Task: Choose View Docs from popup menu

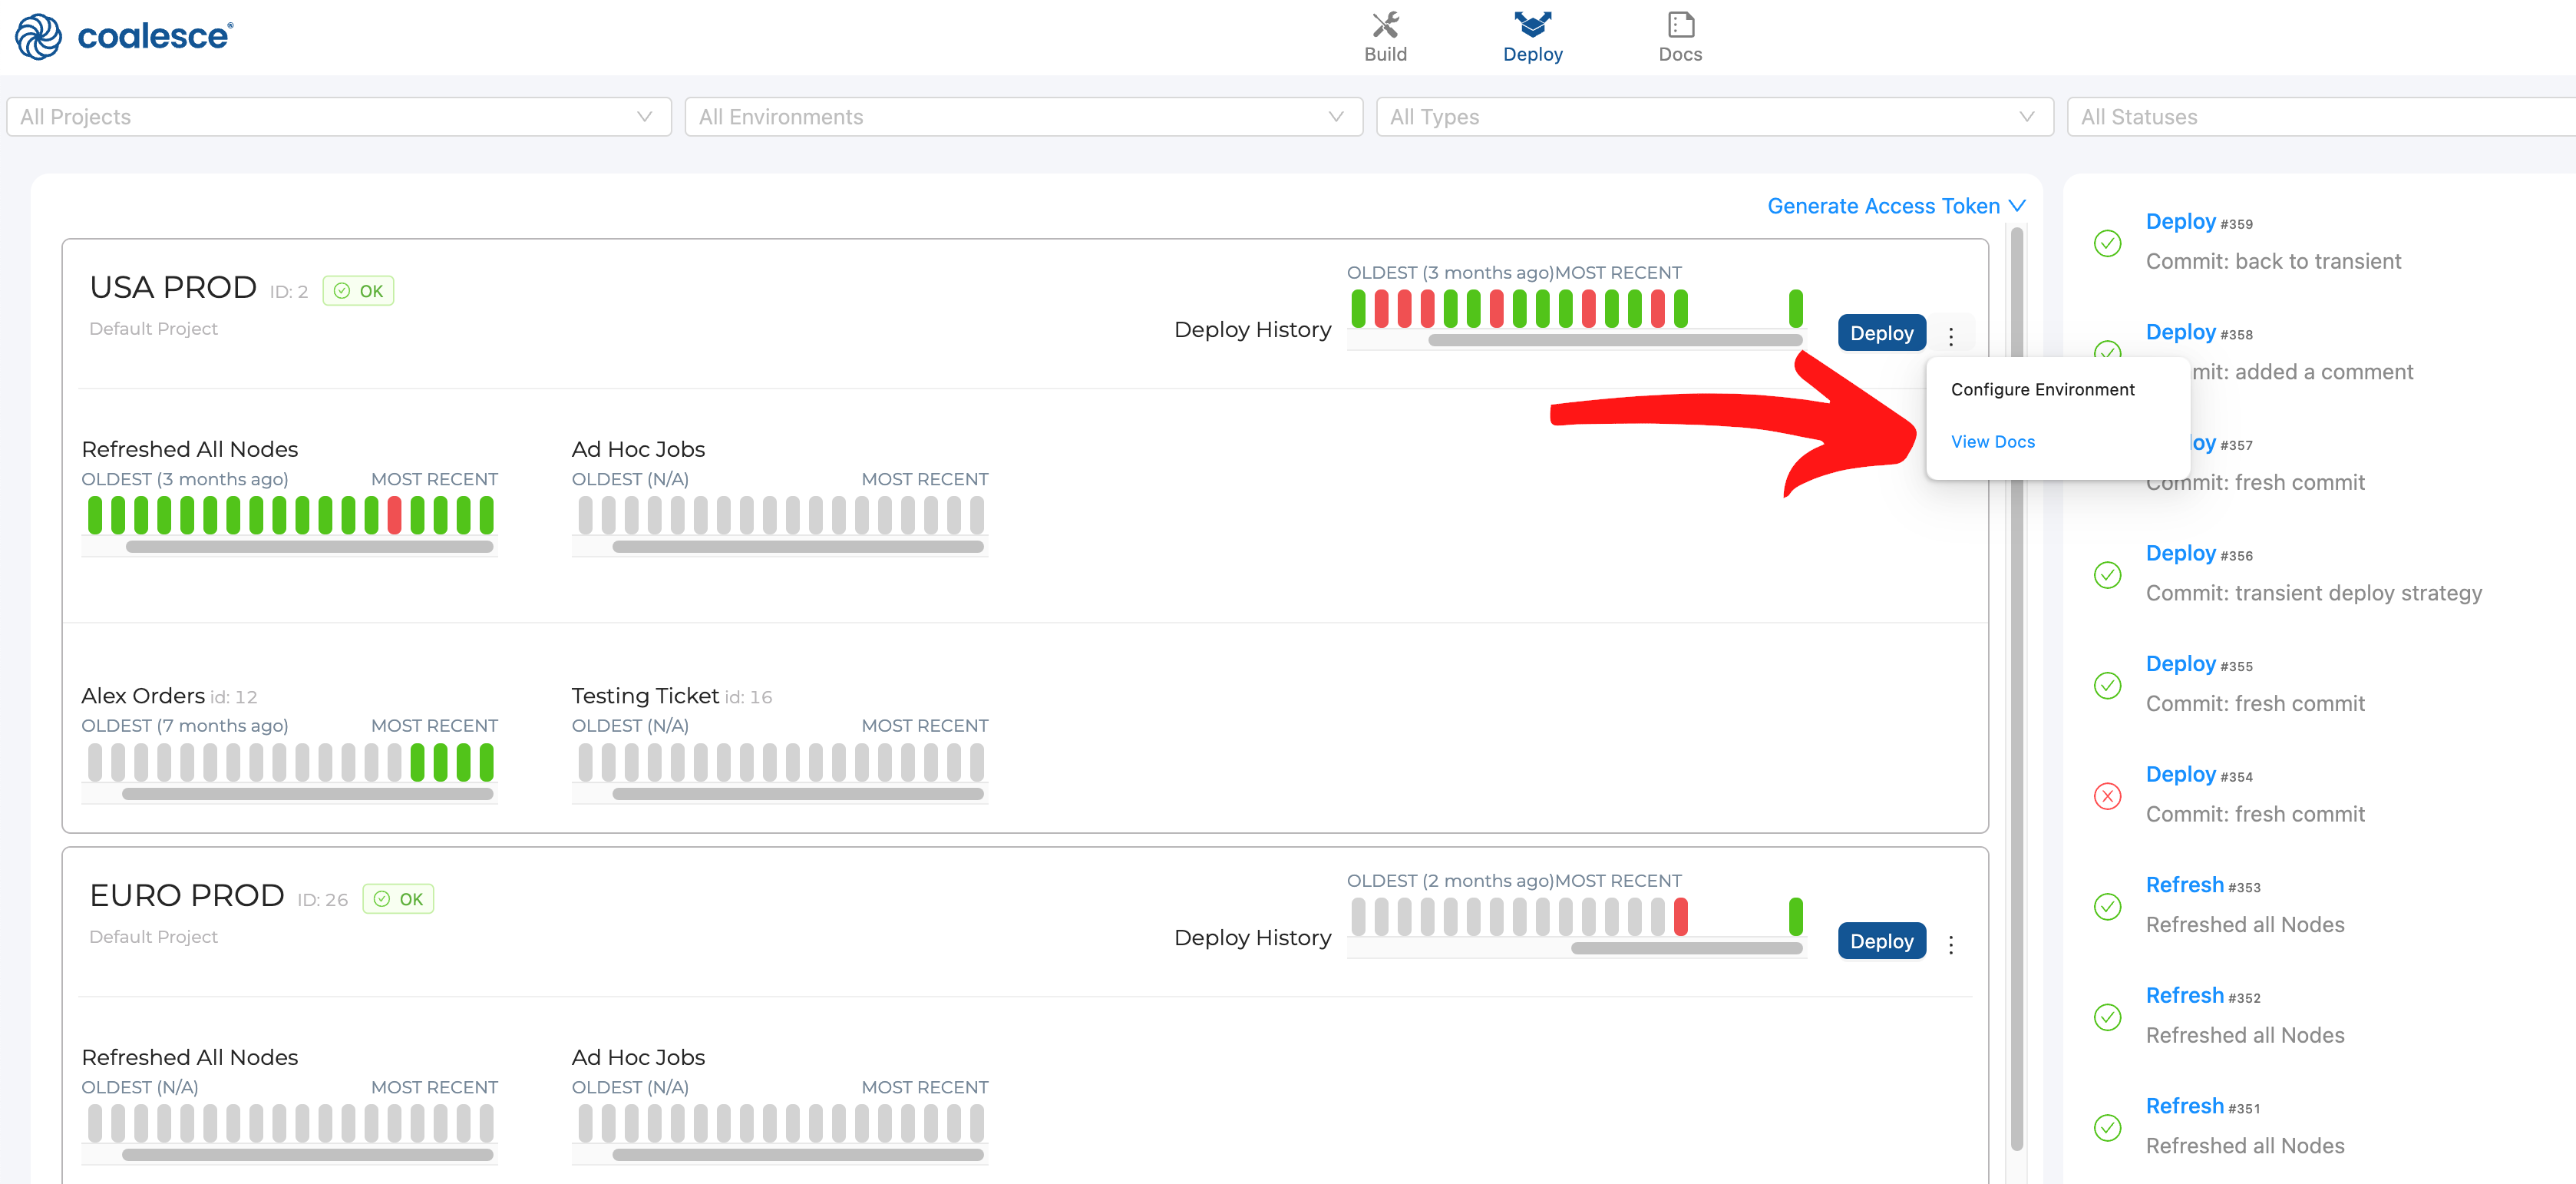Action: [x=1992, y=442]
